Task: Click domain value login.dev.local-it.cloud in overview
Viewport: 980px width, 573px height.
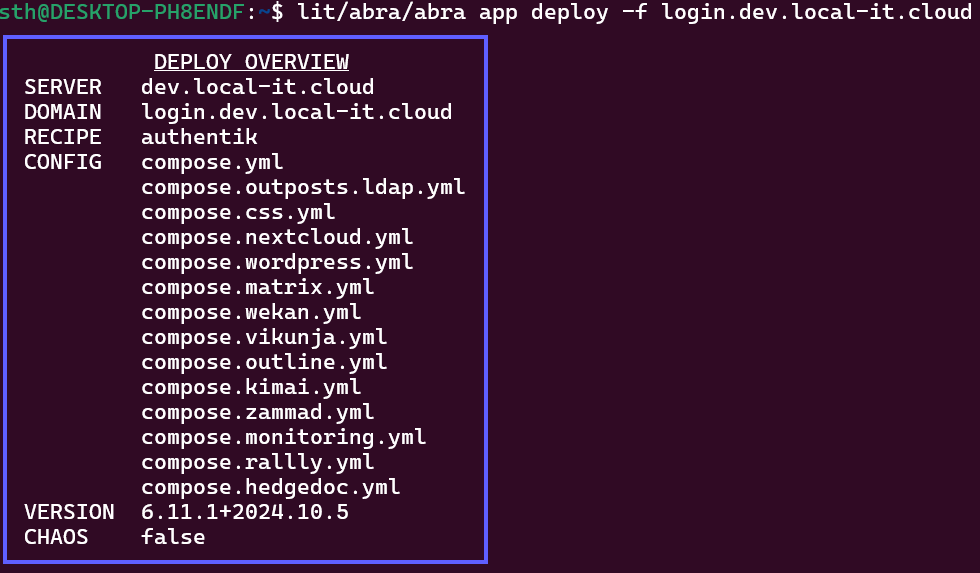Action: [296, 112]
